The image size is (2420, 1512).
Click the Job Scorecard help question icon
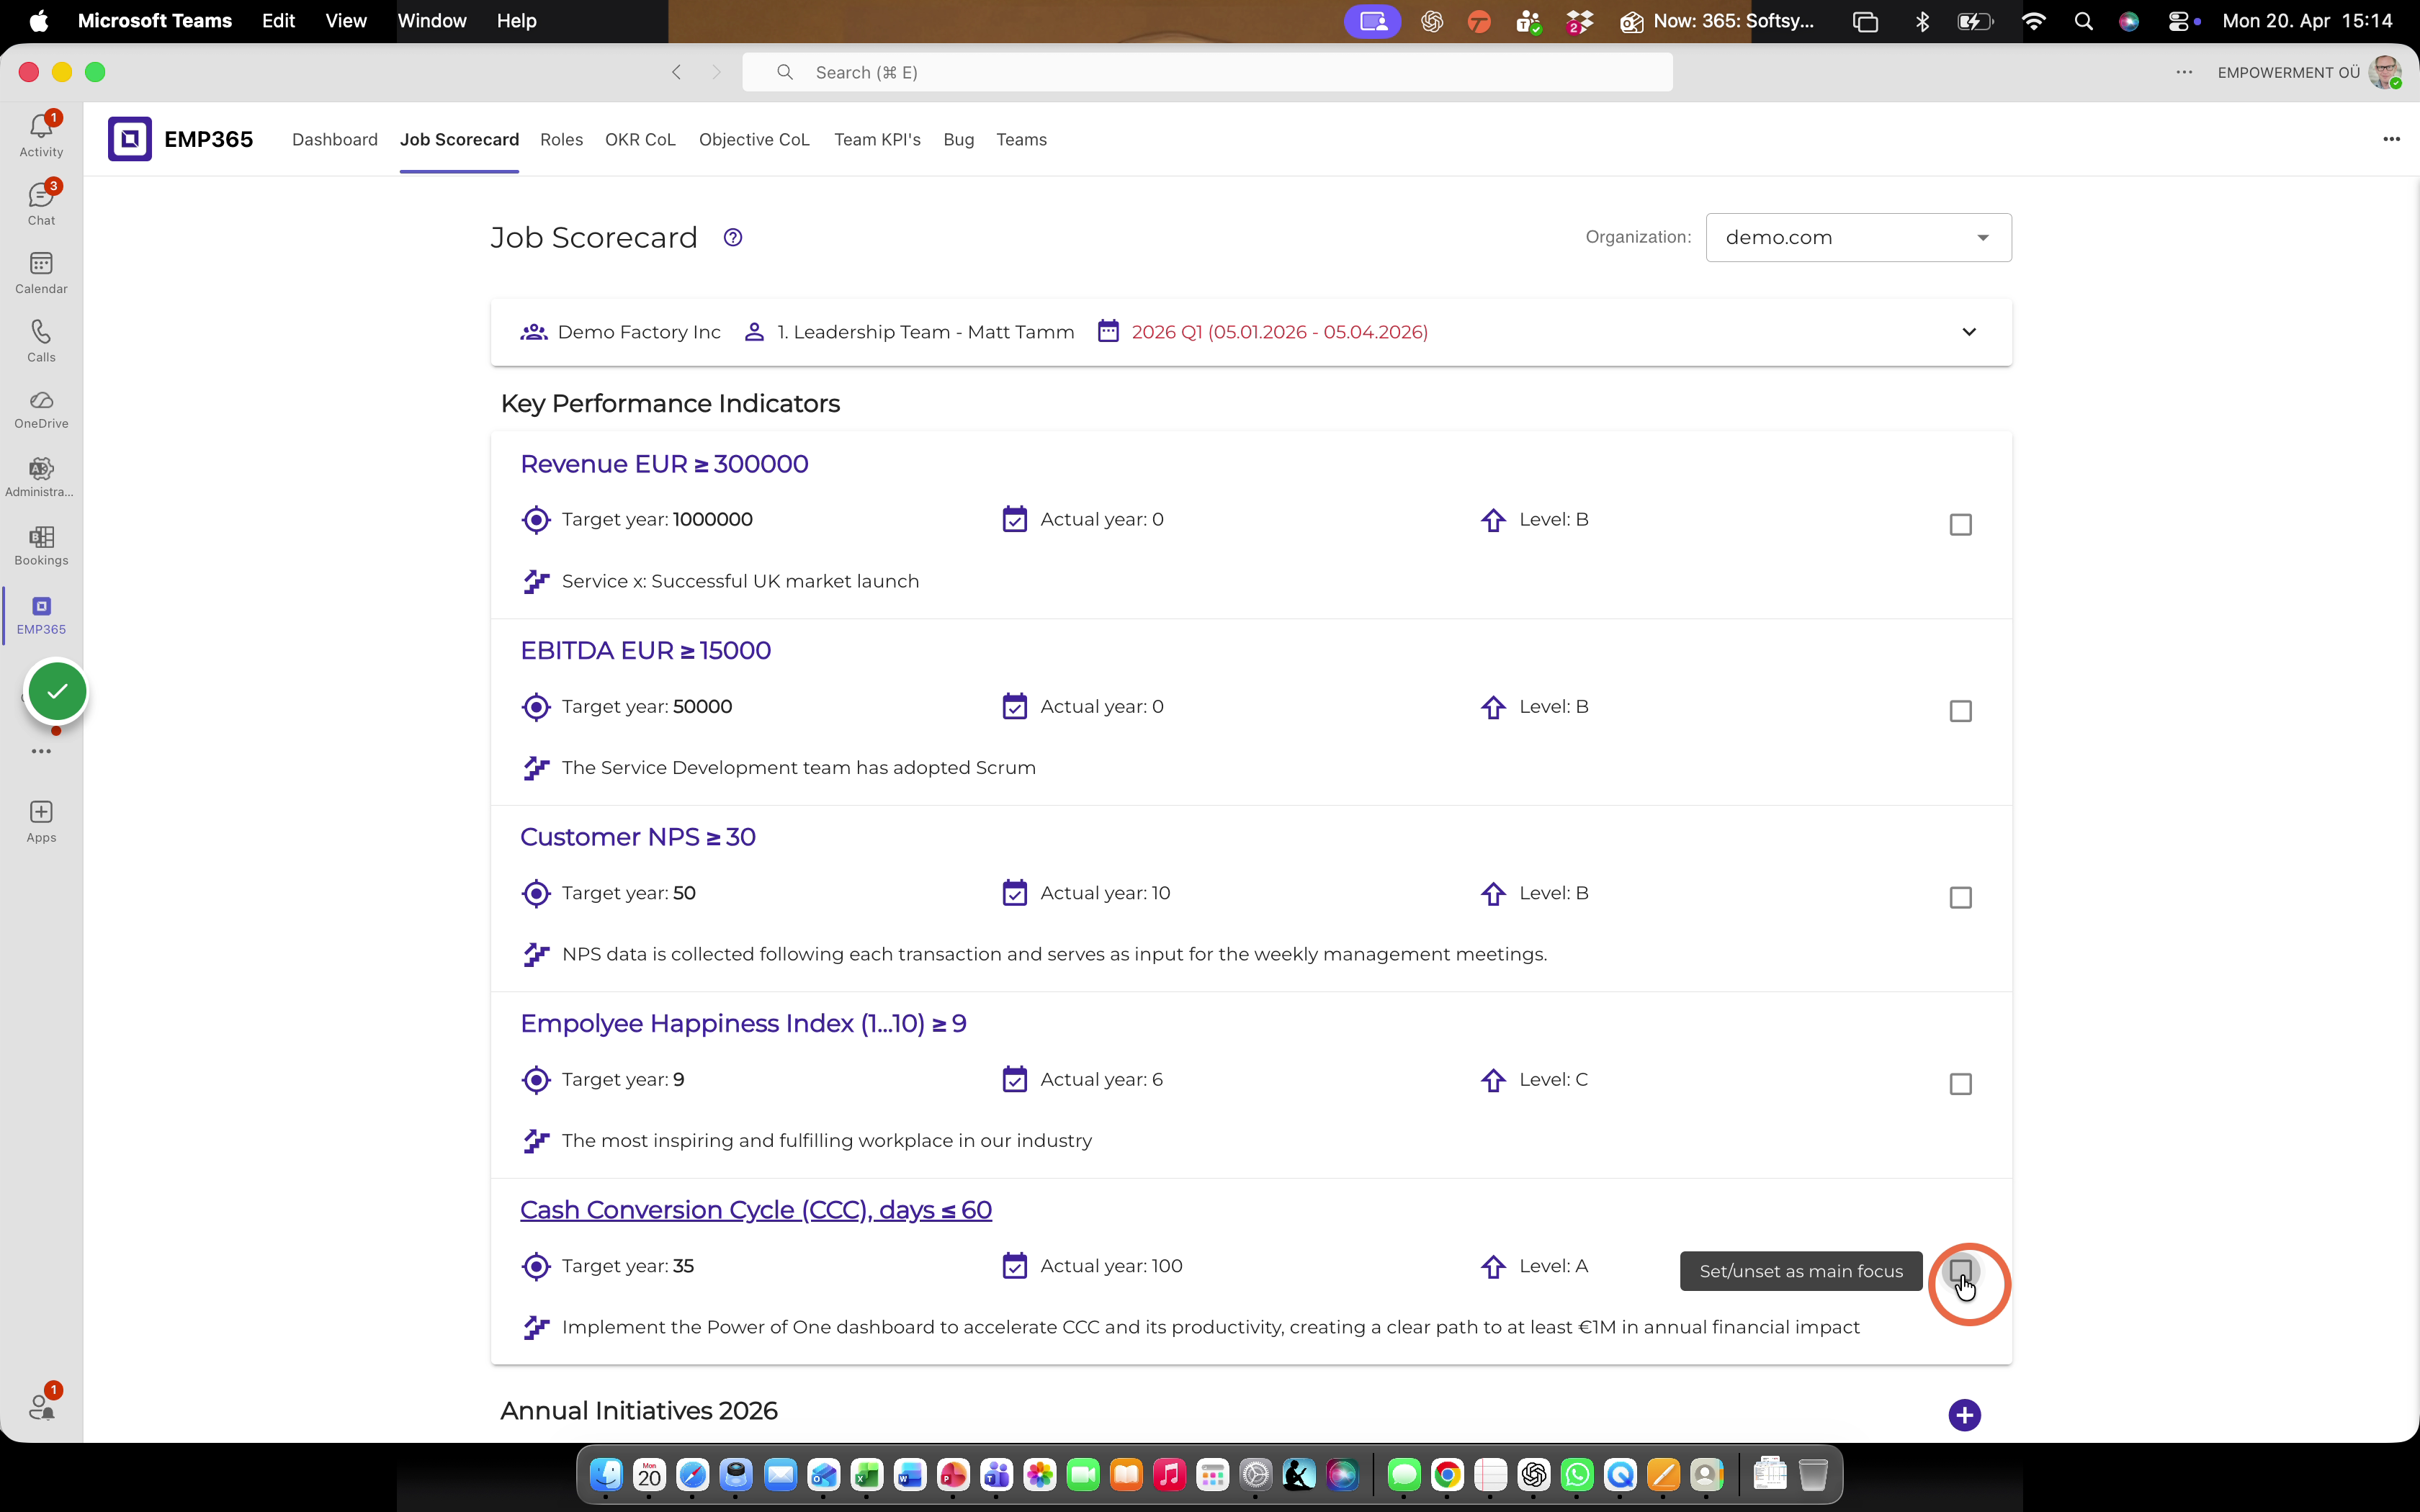pyautogui.click(x=733, y=238)
